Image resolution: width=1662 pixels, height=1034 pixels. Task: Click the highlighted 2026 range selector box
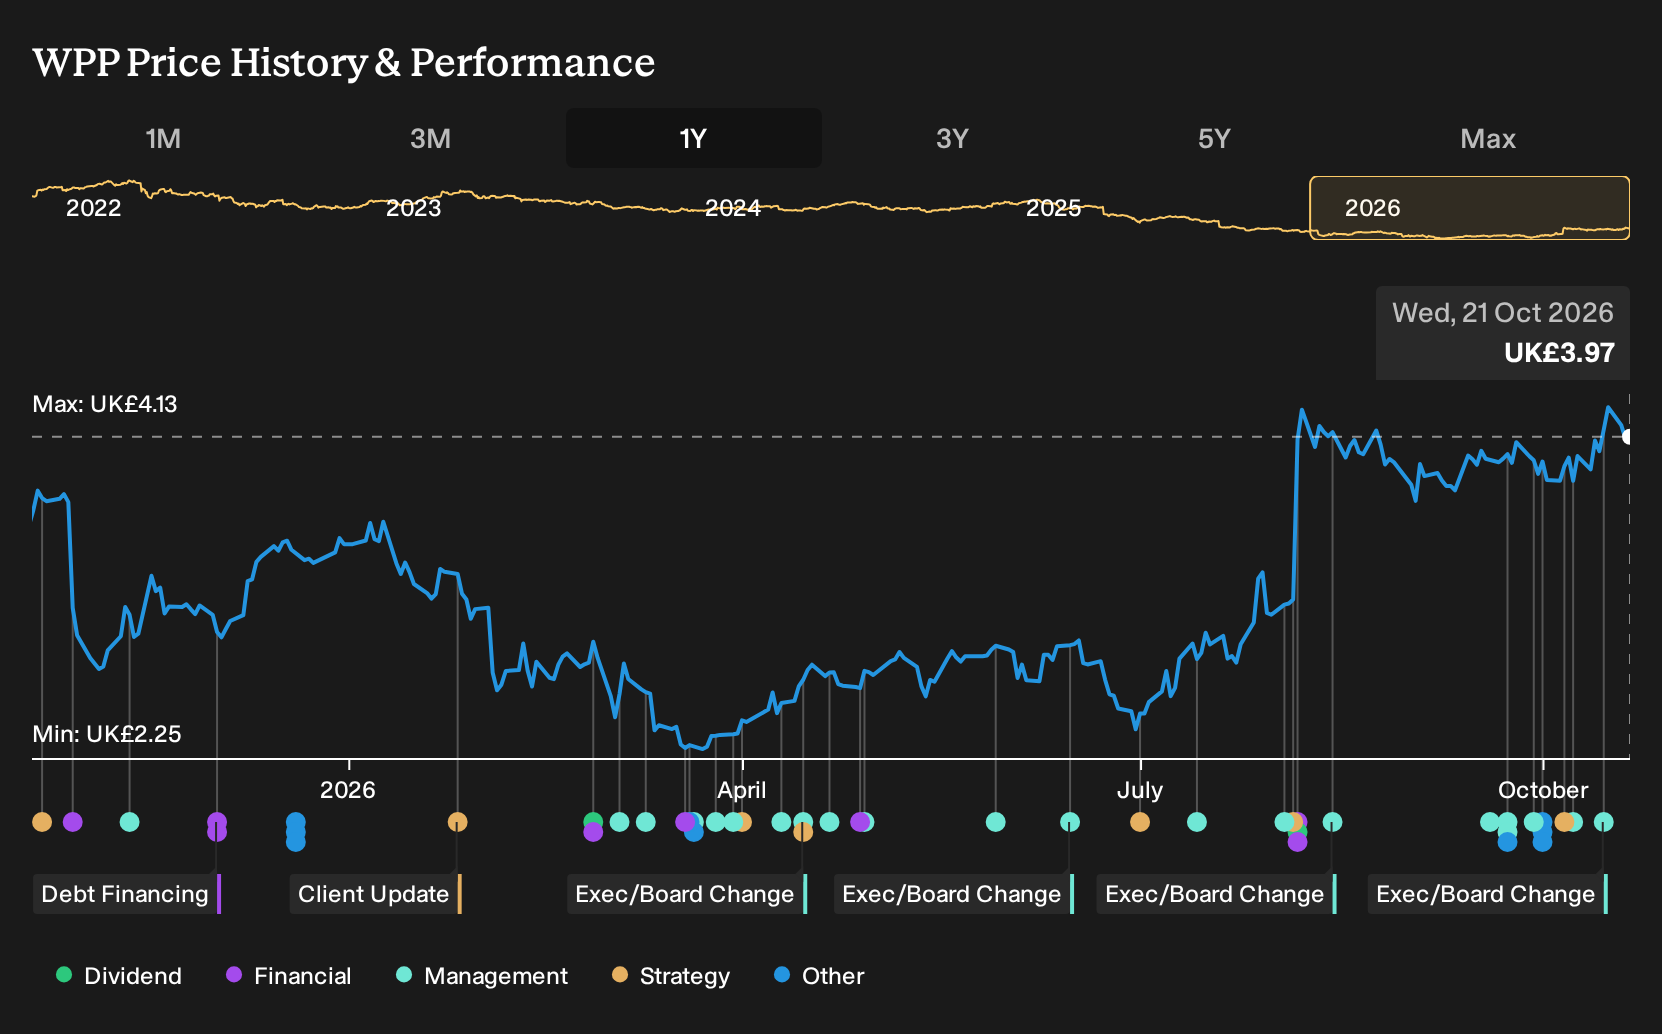1470,208
